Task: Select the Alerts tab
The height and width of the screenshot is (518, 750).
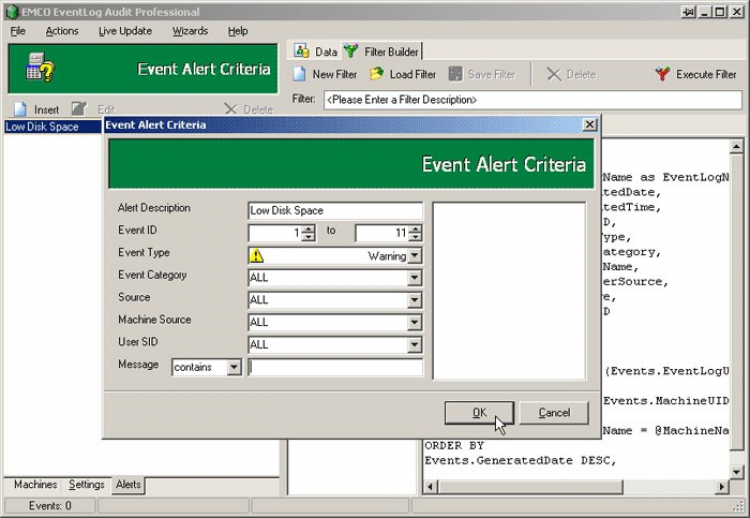Action: [128, 485]
